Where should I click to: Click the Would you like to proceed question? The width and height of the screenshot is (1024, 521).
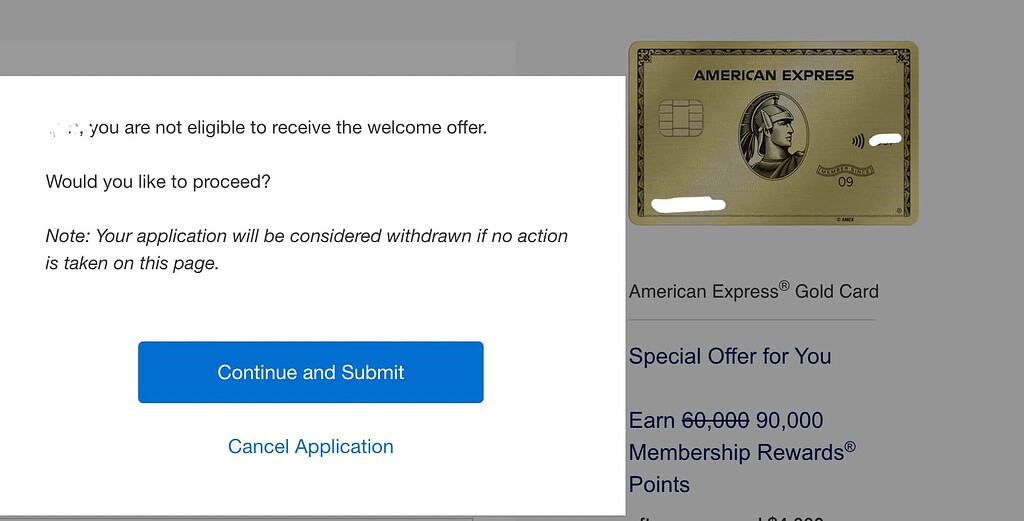tap(158, 182)
